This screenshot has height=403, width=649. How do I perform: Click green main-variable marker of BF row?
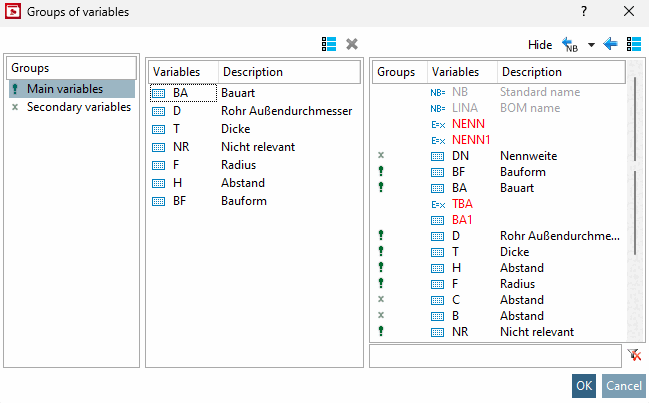click(x=381, y=171)
